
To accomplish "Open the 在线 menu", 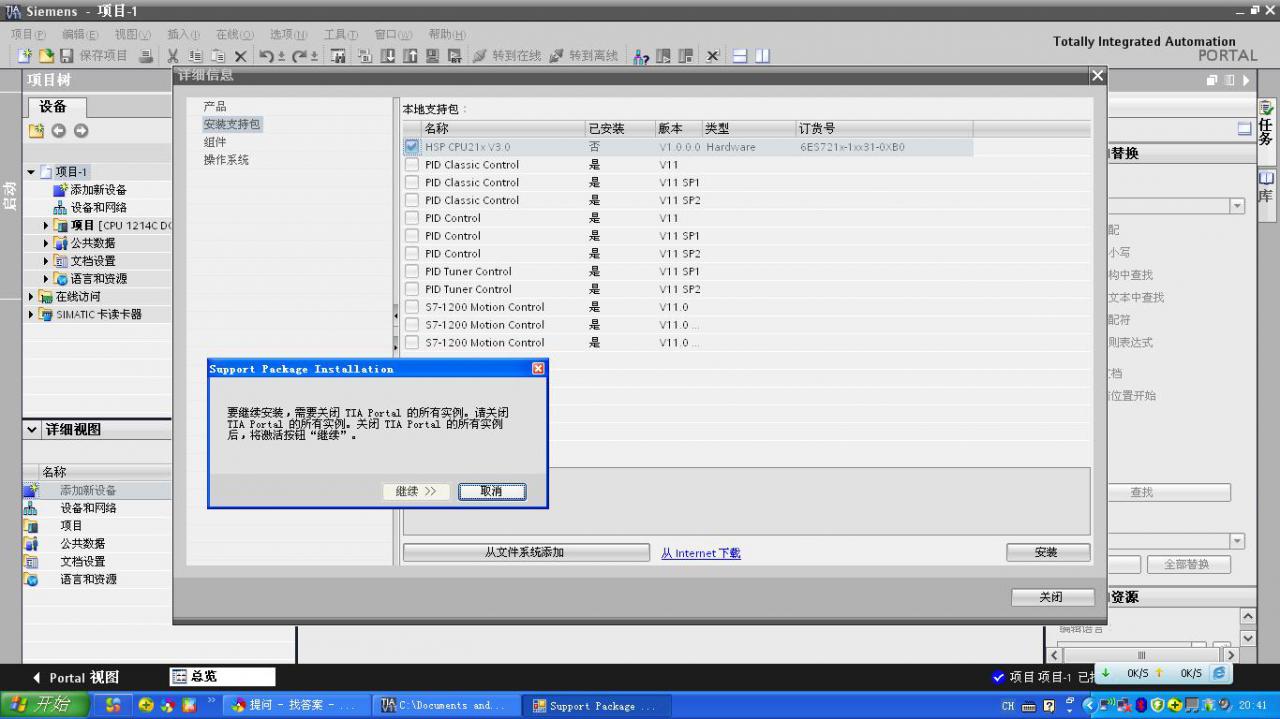I will pos(235,34).
